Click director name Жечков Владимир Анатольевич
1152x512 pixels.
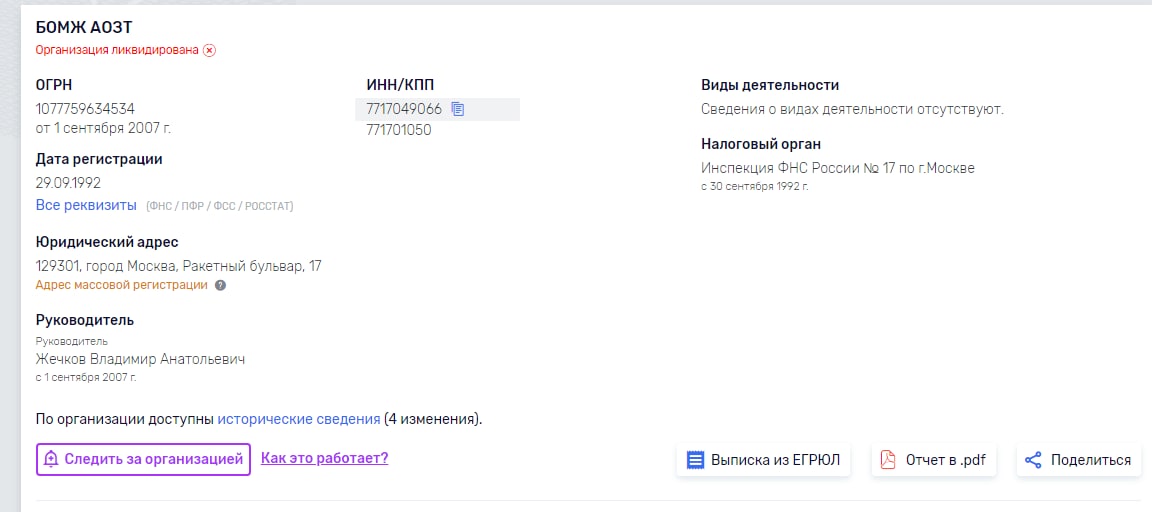pyautogui.click(x=140, y=359)
